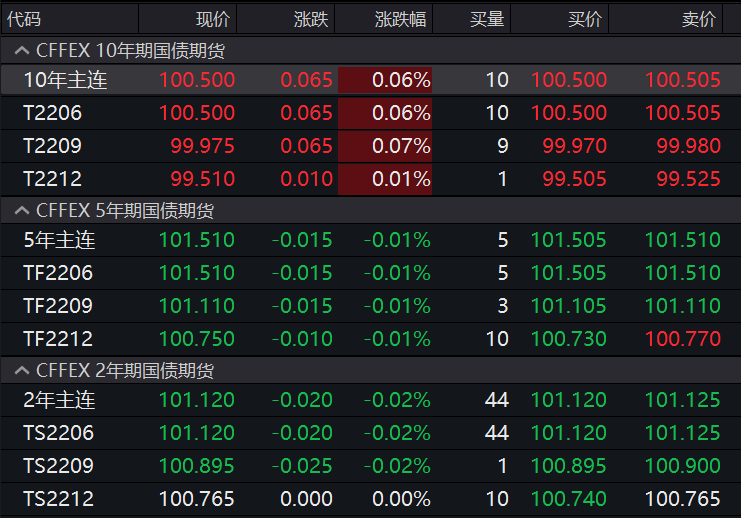
Task: Sort by 买量 column header
Action: (487, 19)
